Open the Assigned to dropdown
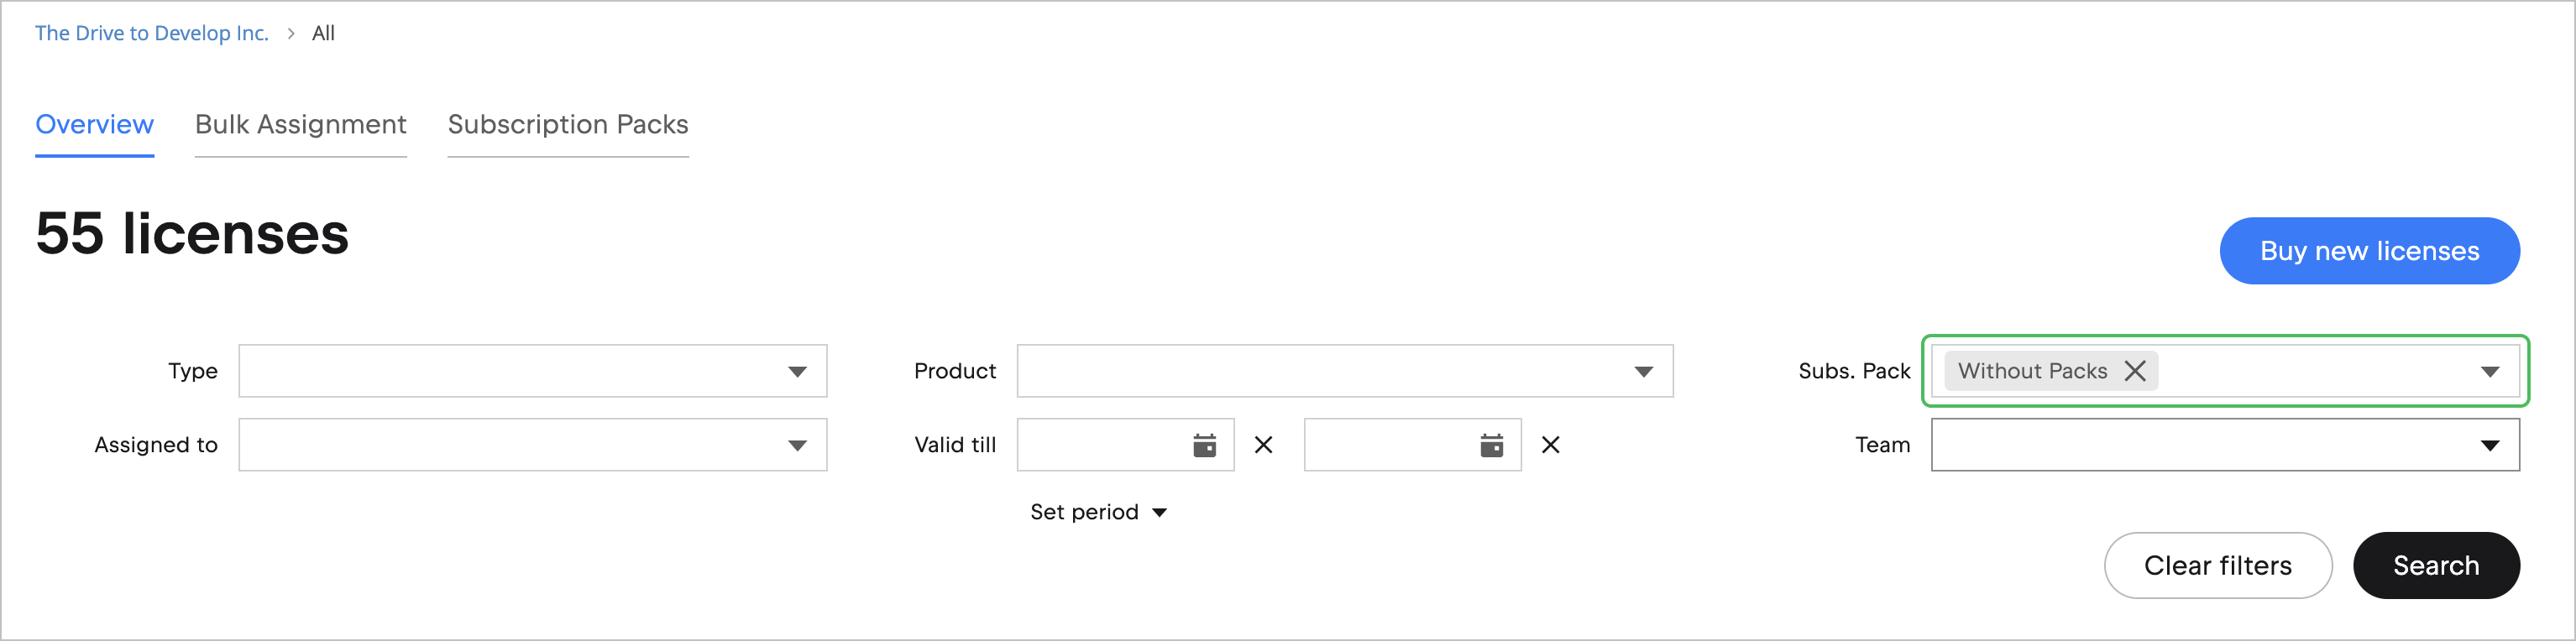 pyautogui.click(x=796, y=445)
